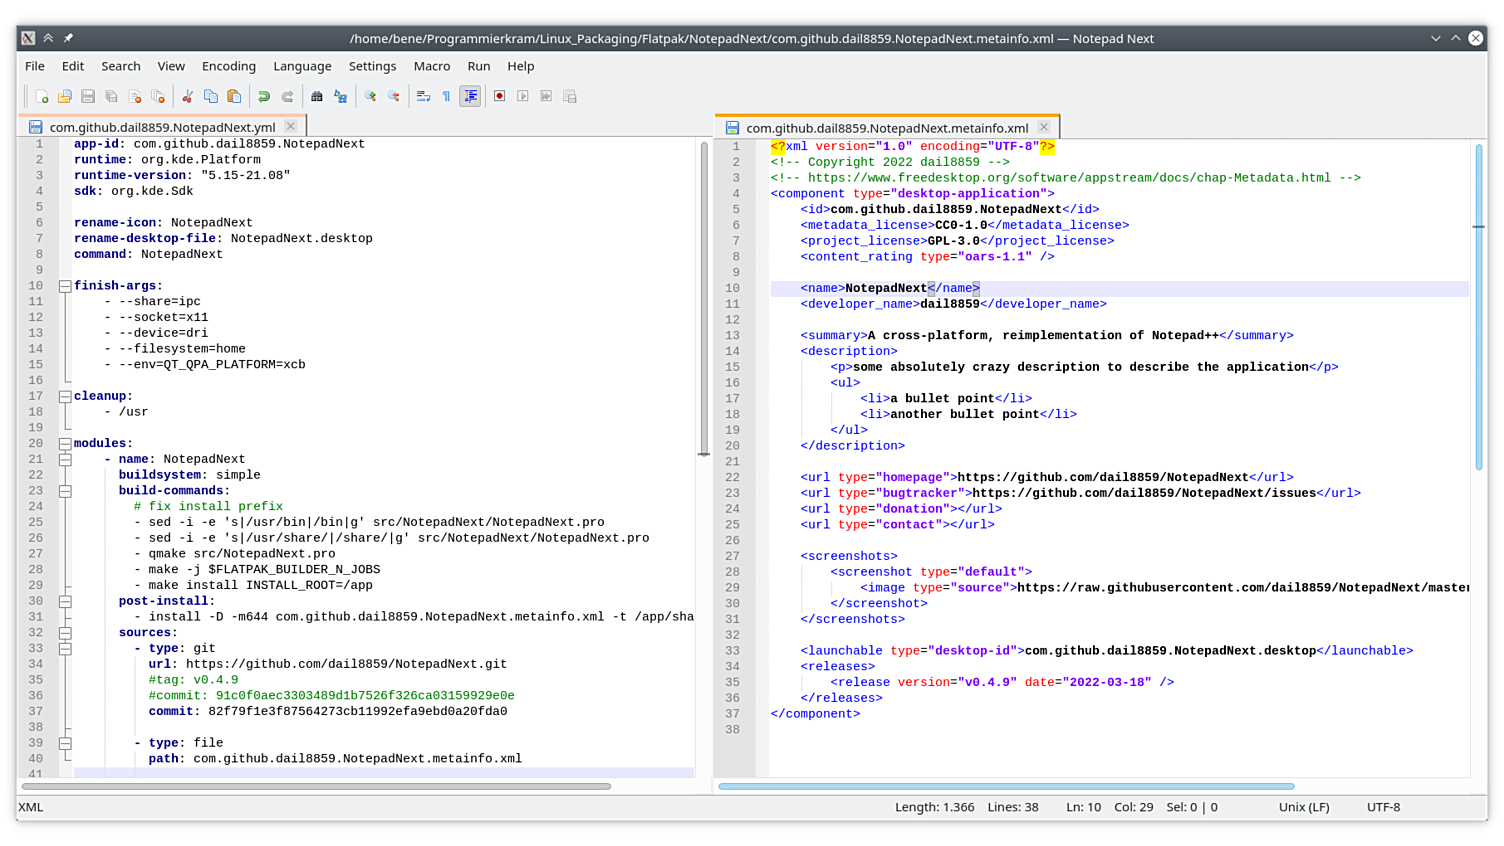Open Find using the binoculars icon
This screenshot has width=1504, height=846.
(x=318, y=96)
